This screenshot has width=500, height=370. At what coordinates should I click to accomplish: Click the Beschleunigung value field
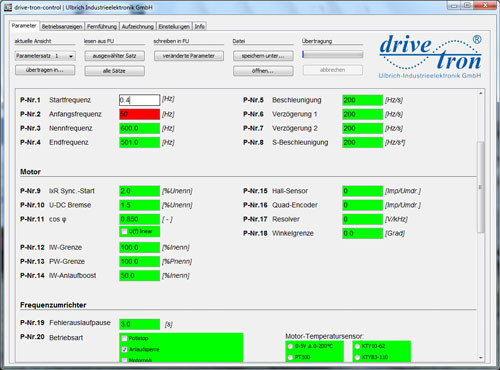tap(362, 100)
